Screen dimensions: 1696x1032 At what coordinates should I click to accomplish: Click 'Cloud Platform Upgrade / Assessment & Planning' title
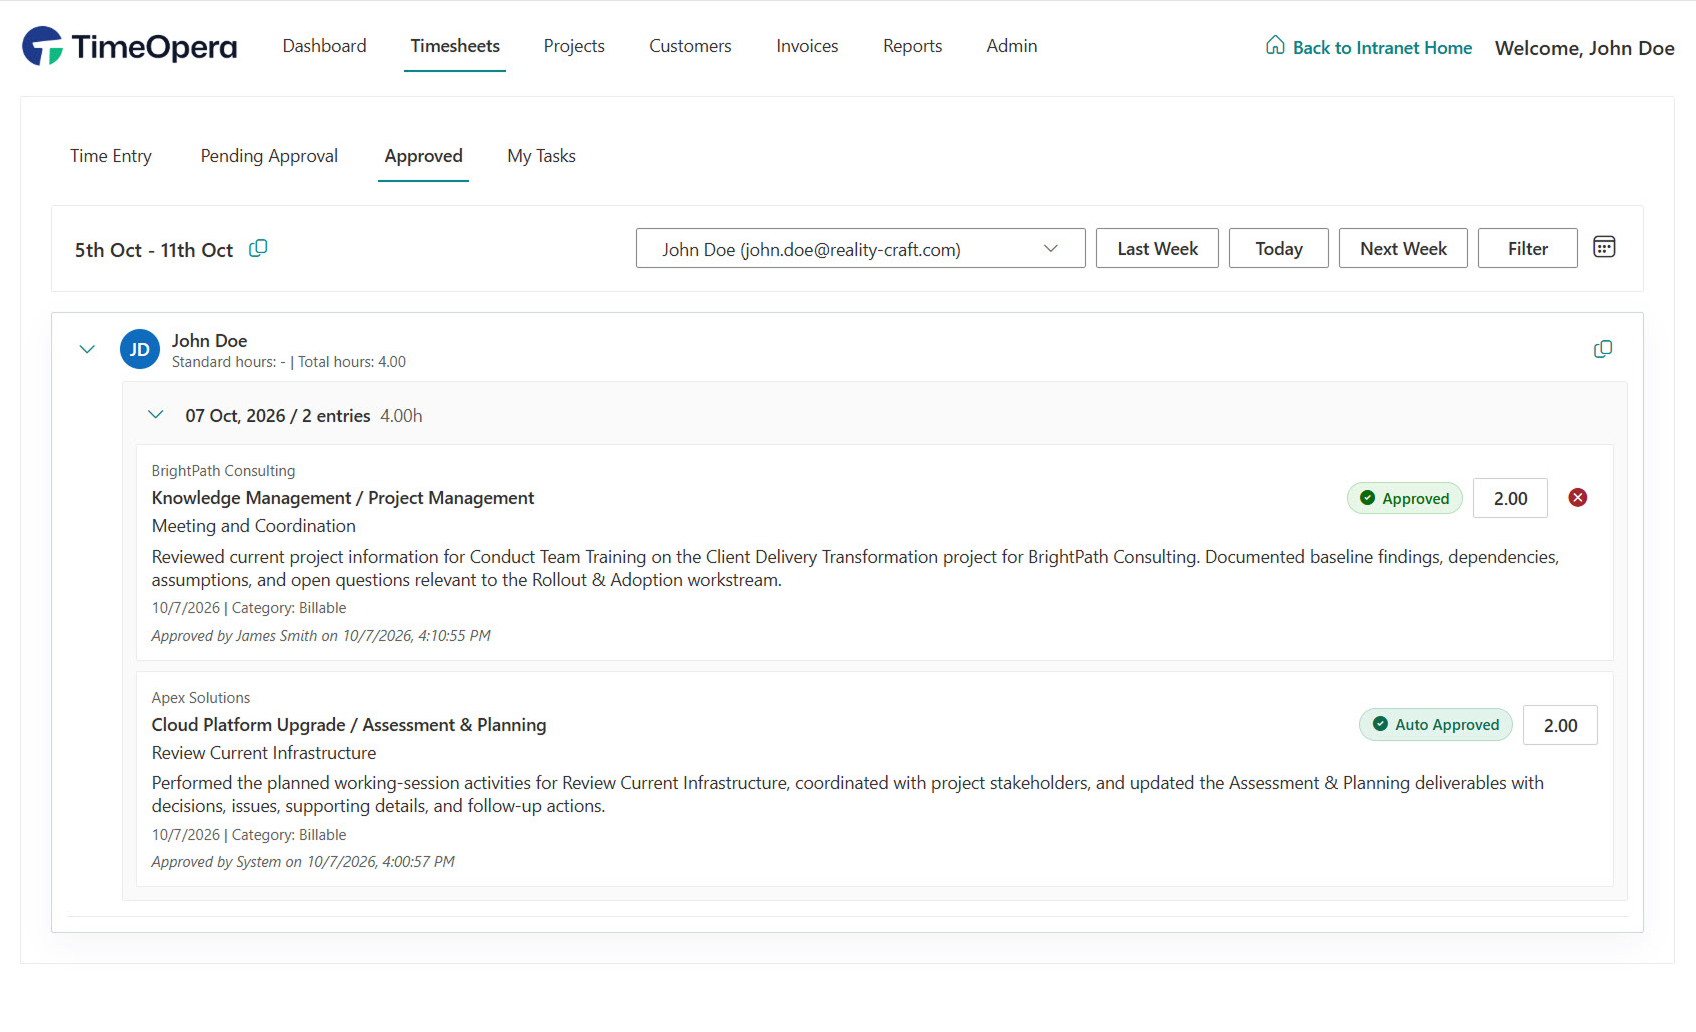349,725
